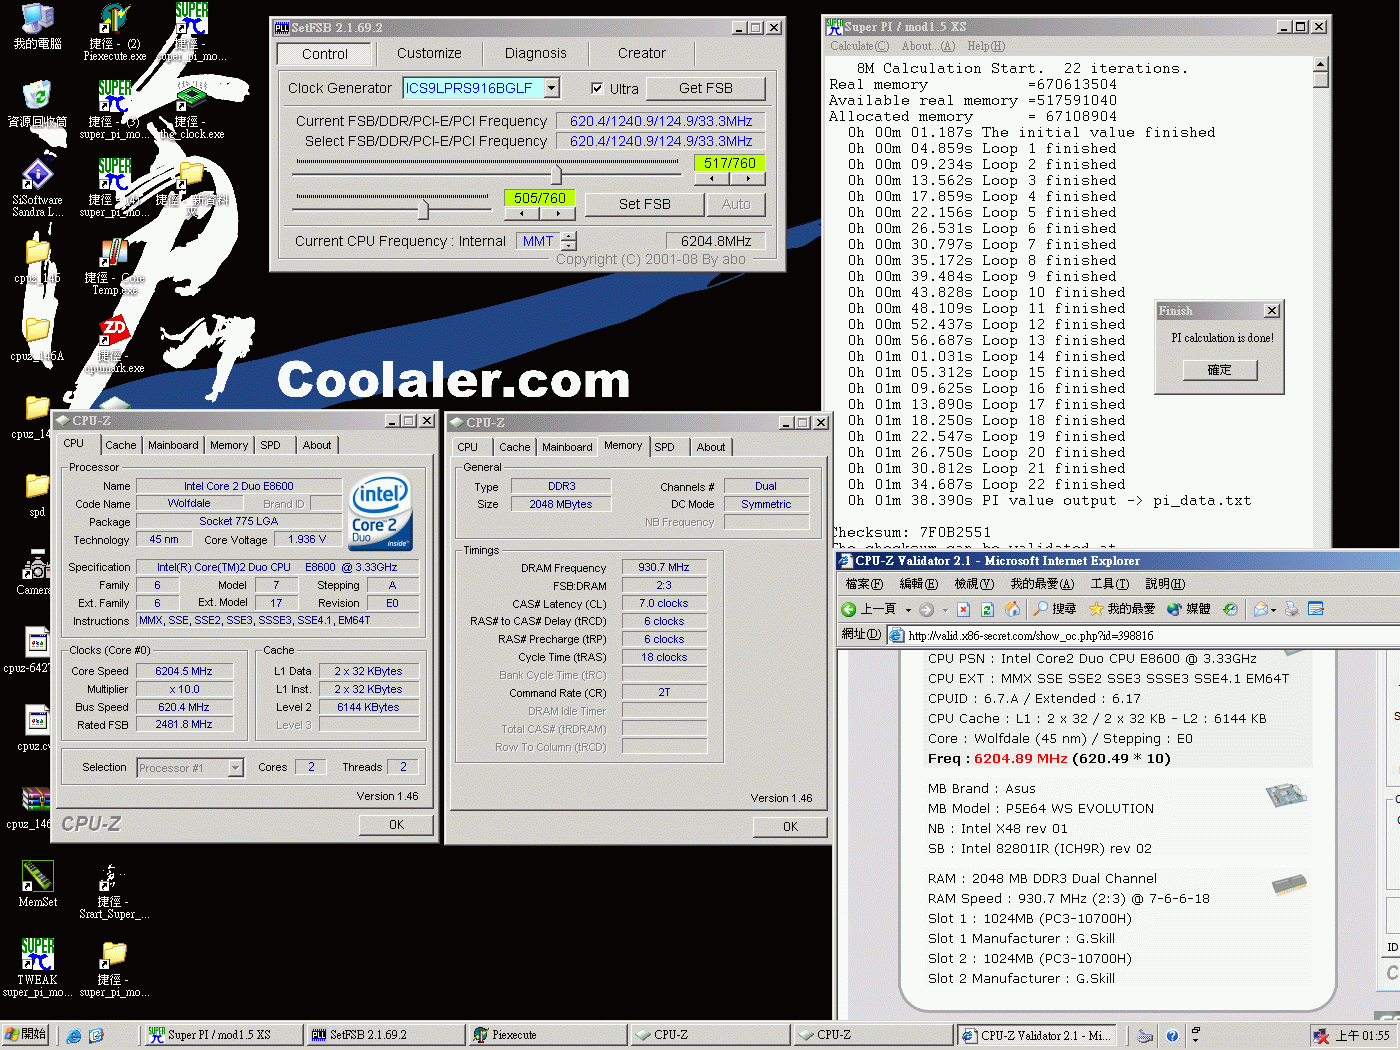Open the cpuz_145 desktop folder

(x=37, y=260)
